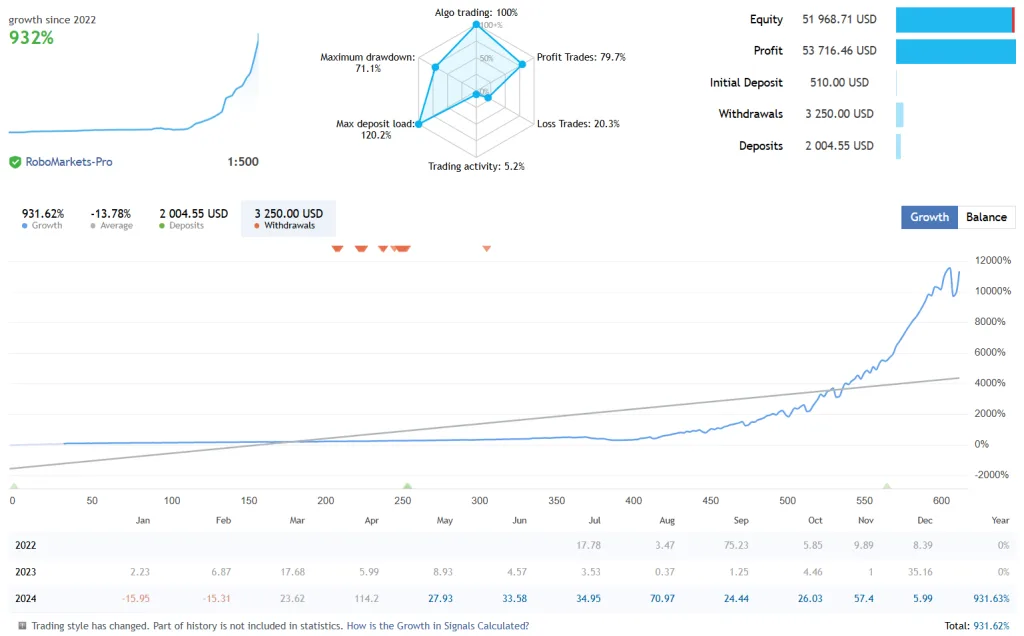The image size is (1024, 636).
Task: Click the first orange withdrawal marker triangle
Action: click(x=337, y=248)
